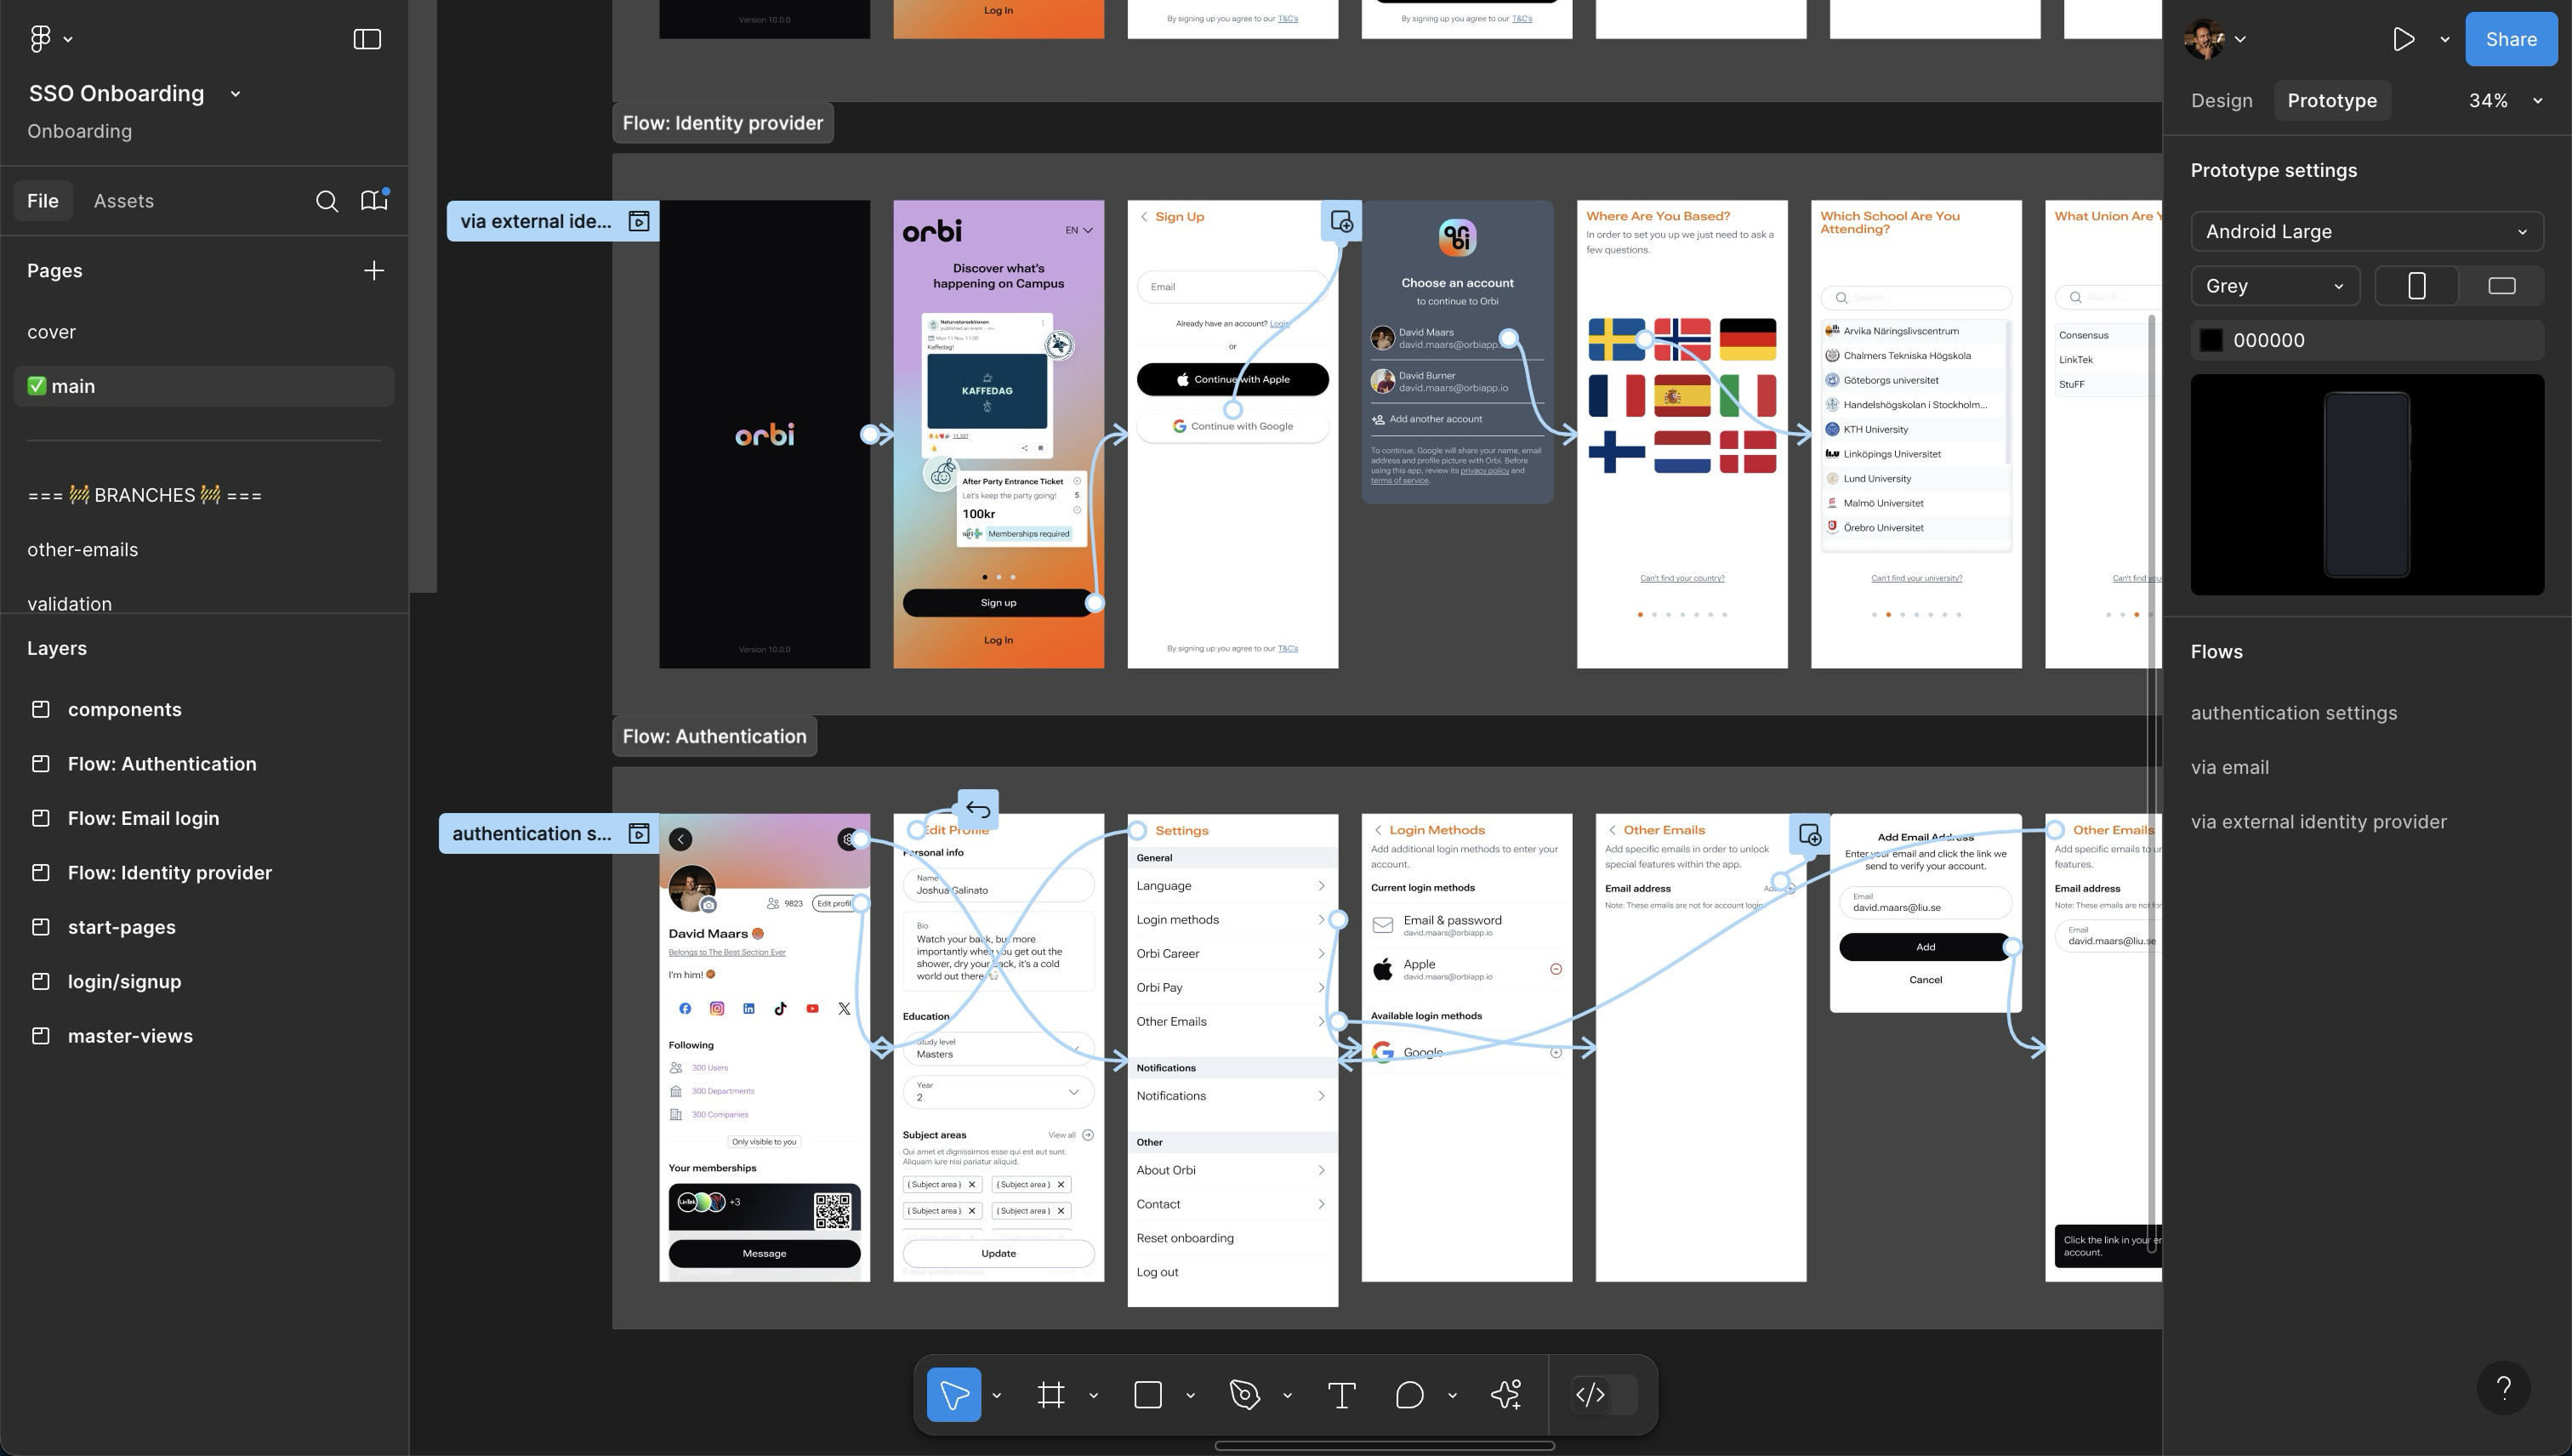Screen dimensions: 2572x1456
Task: Click the Share button
Action: pyautogui.click(x=2511, y=39)
